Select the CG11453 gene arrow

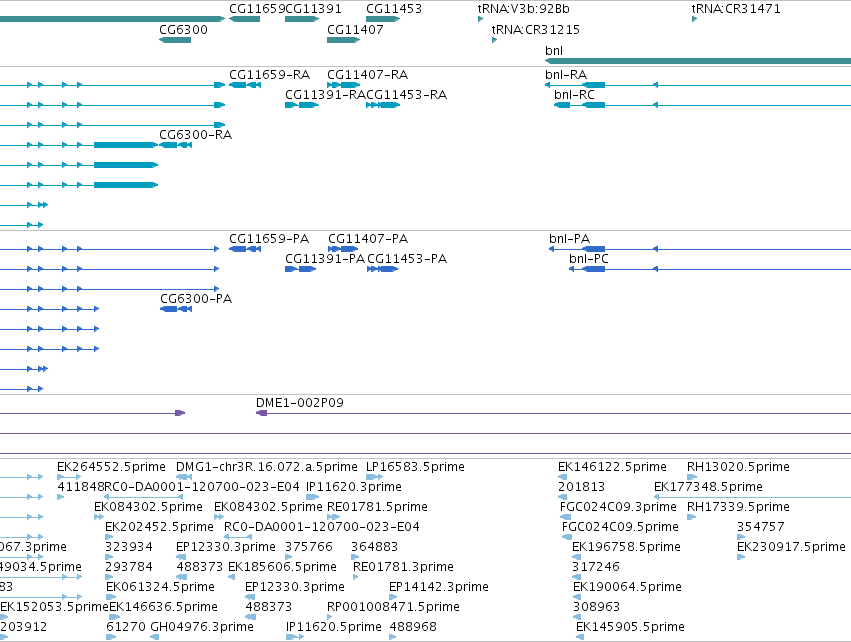(x=383, y=19)
